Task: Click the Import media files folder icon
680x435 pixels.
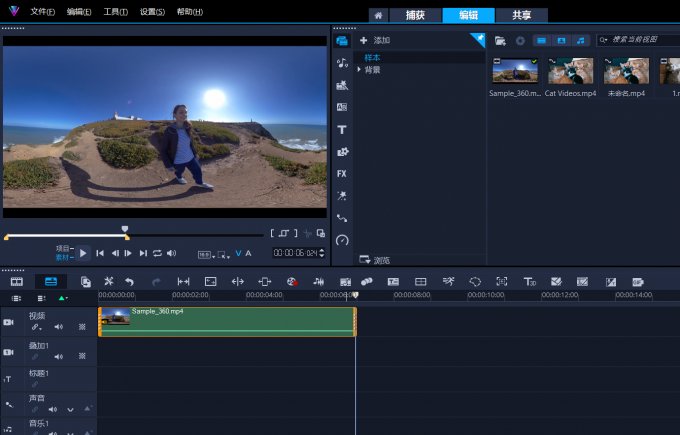Action: [x=500, y=41]
